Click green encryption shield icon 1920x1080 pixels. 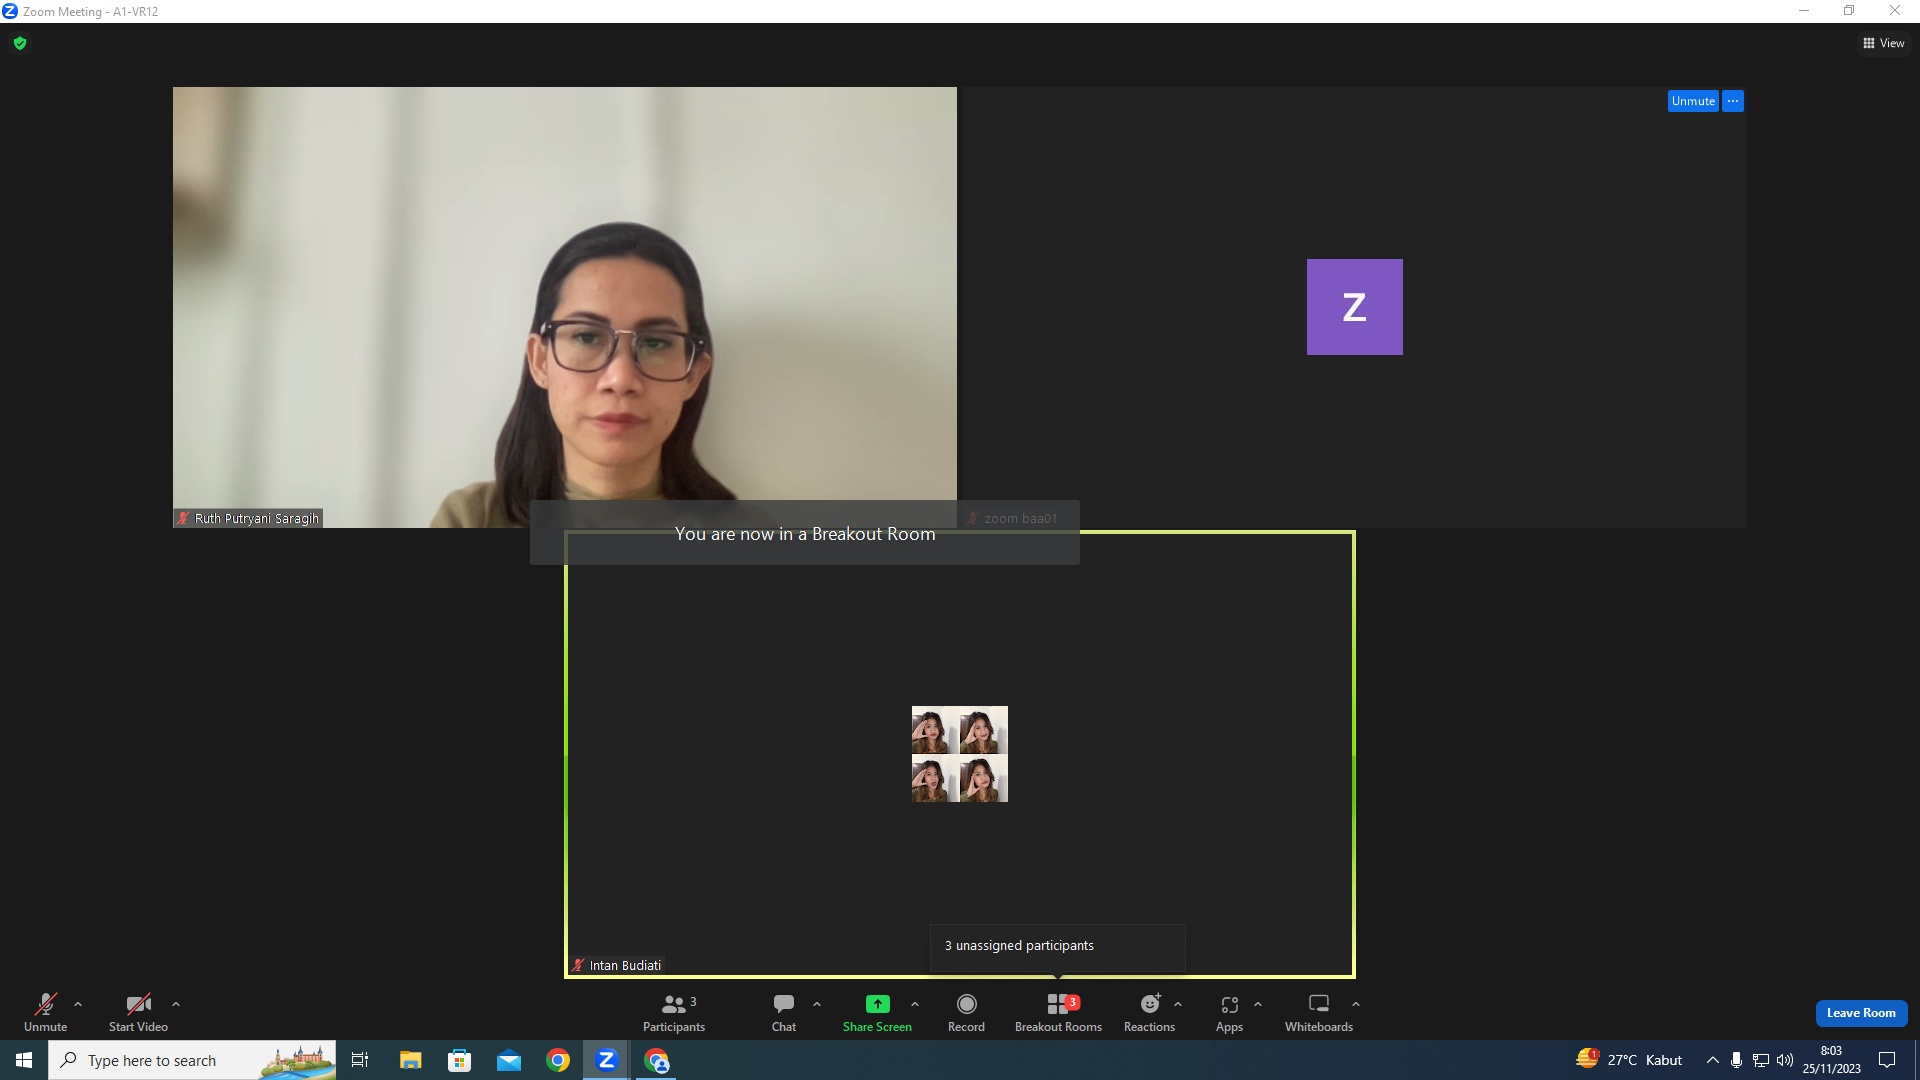click(20, 43)
